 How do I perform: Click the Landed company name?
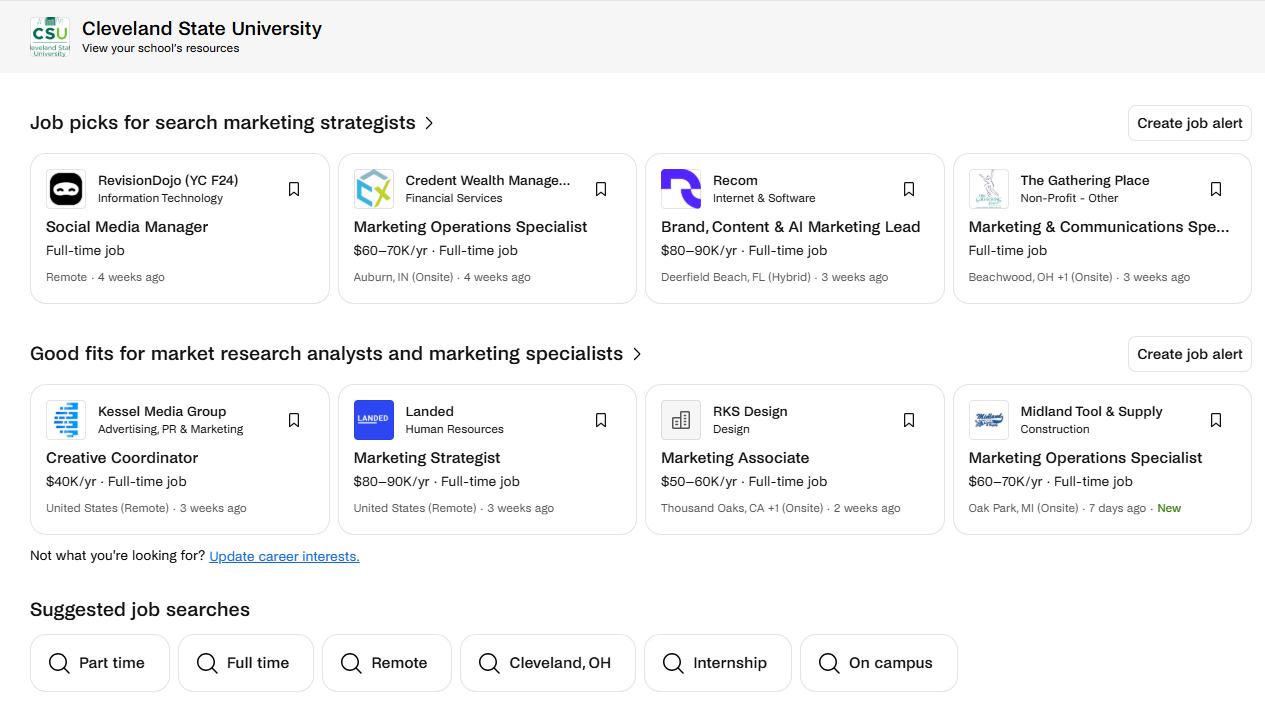(430, 412)
